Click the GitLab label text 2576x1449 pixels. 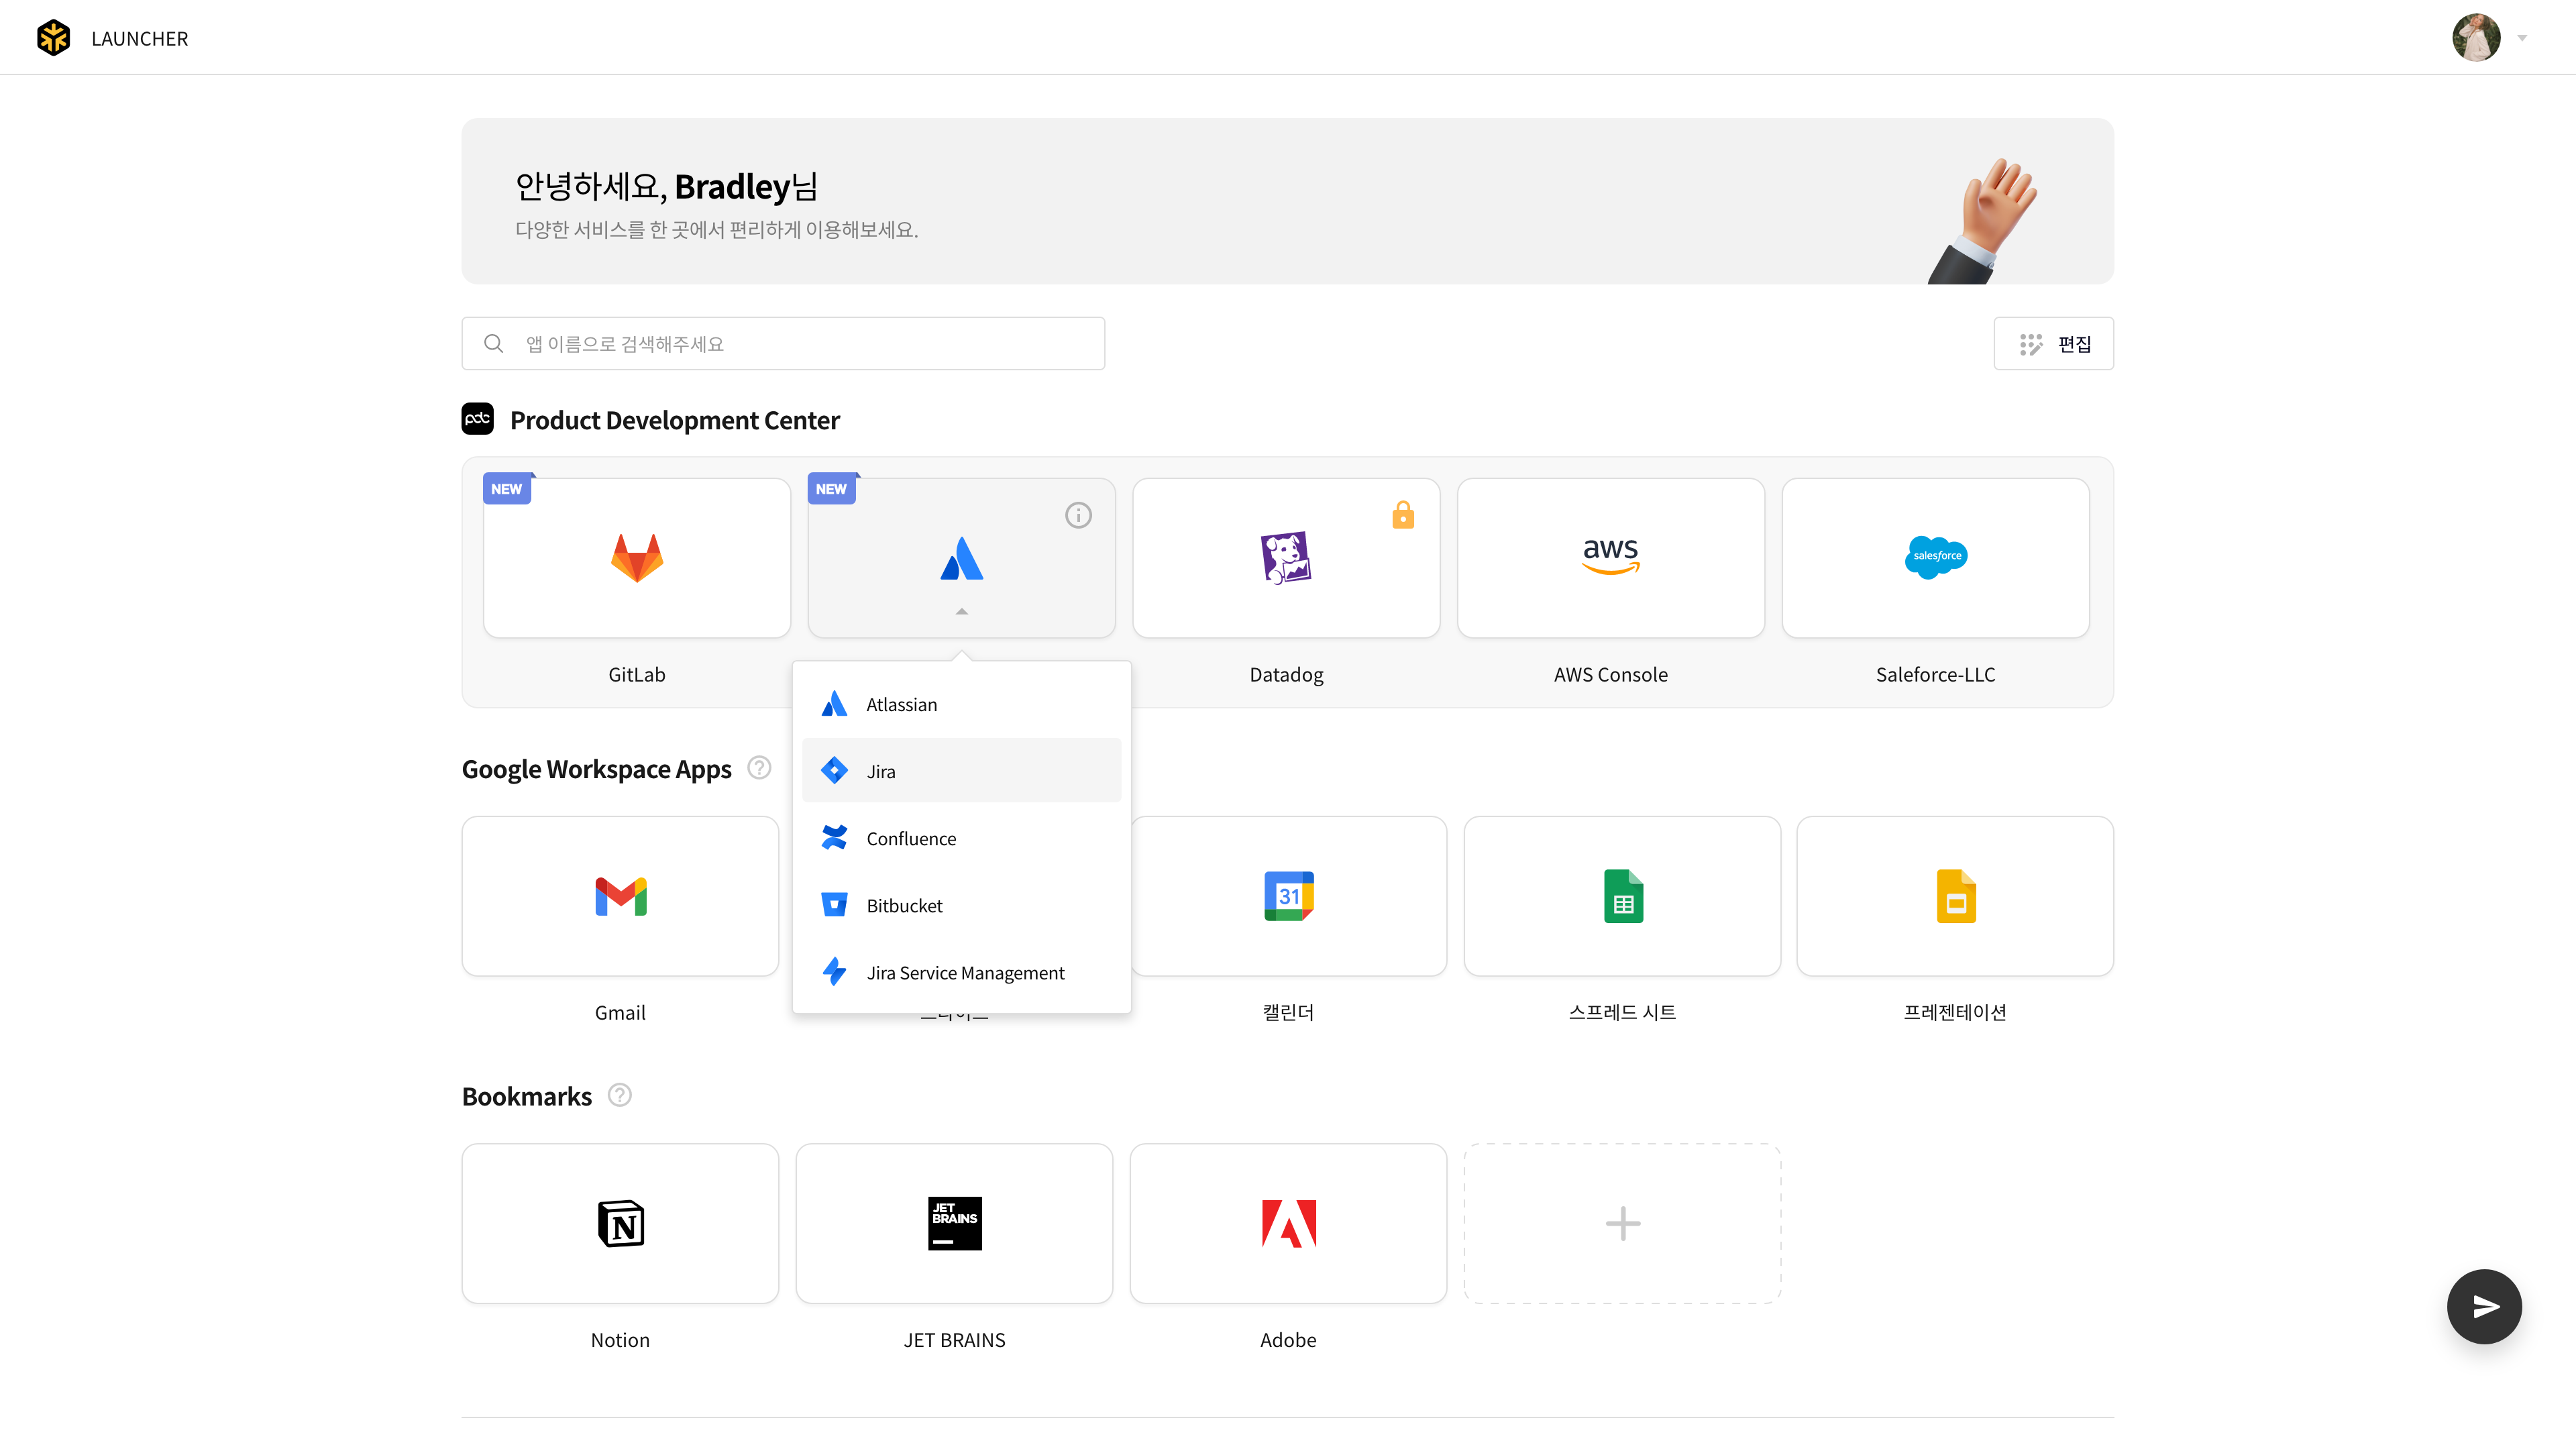coord(636,674)
